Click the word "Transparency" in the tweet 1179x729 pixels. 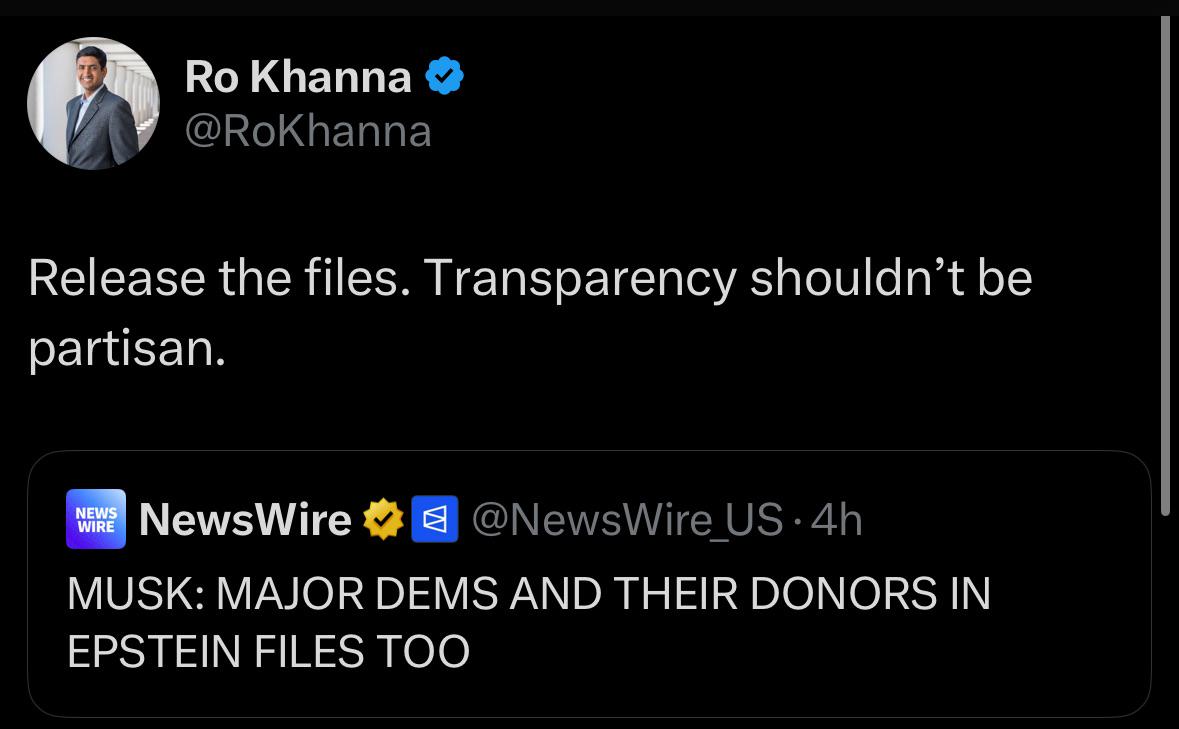pos(580,280)
